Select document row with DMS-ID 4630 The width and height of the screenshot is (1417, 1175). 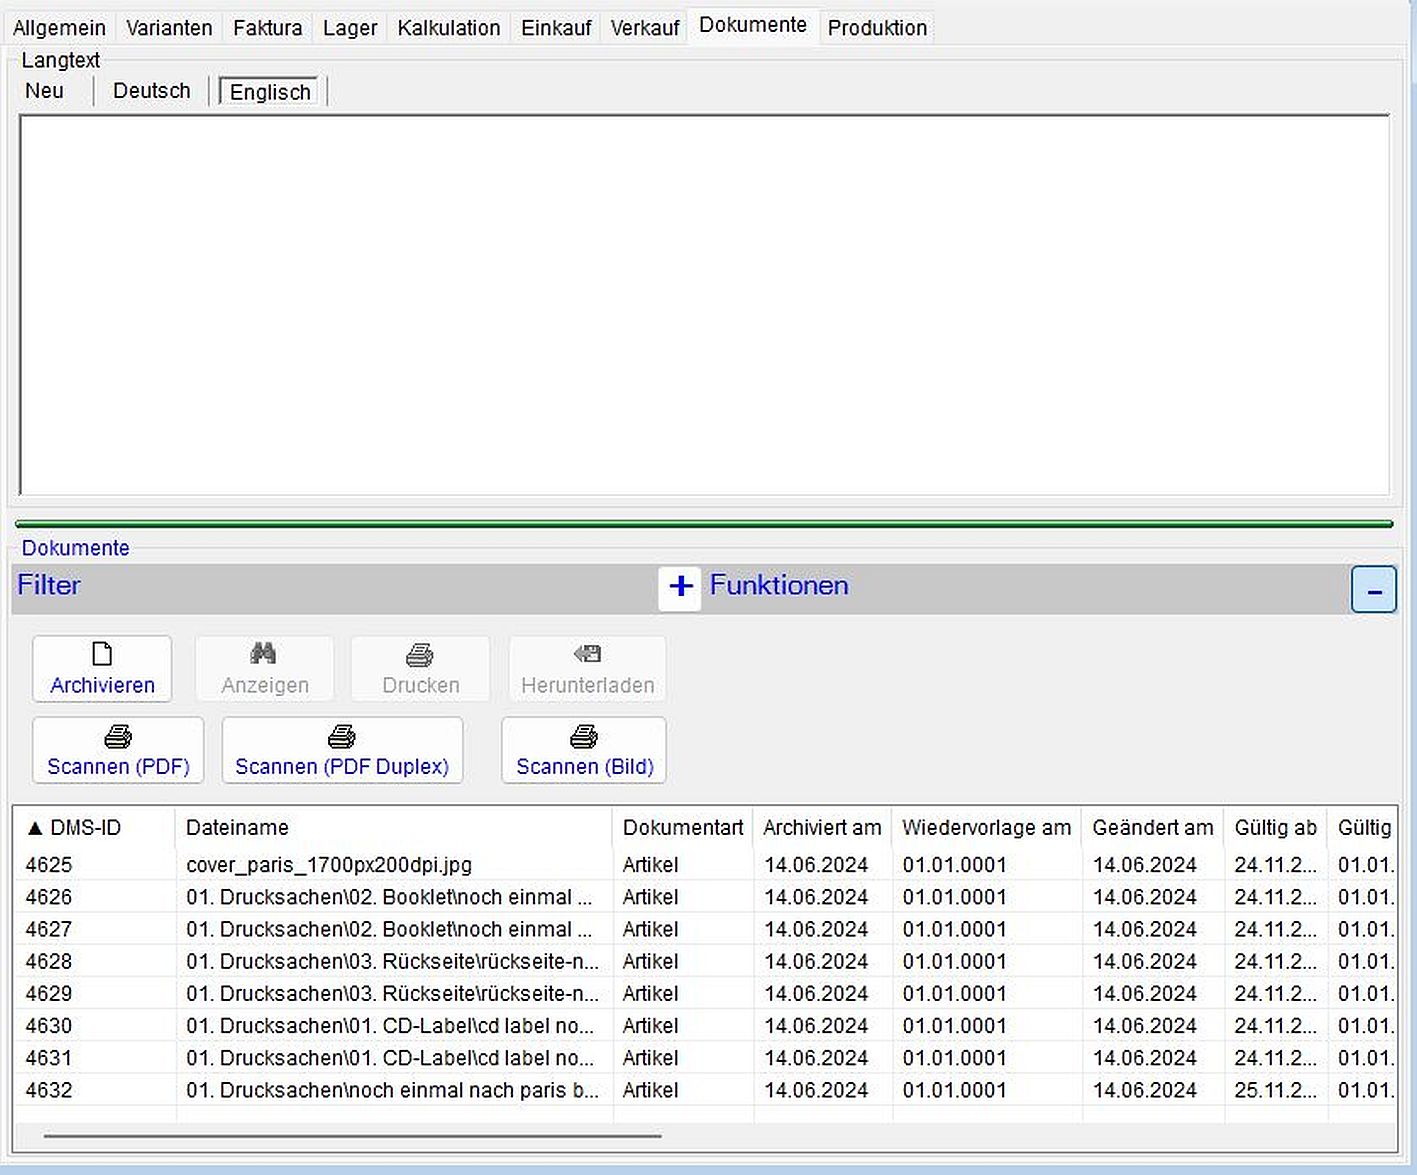tap(705, 1025)
